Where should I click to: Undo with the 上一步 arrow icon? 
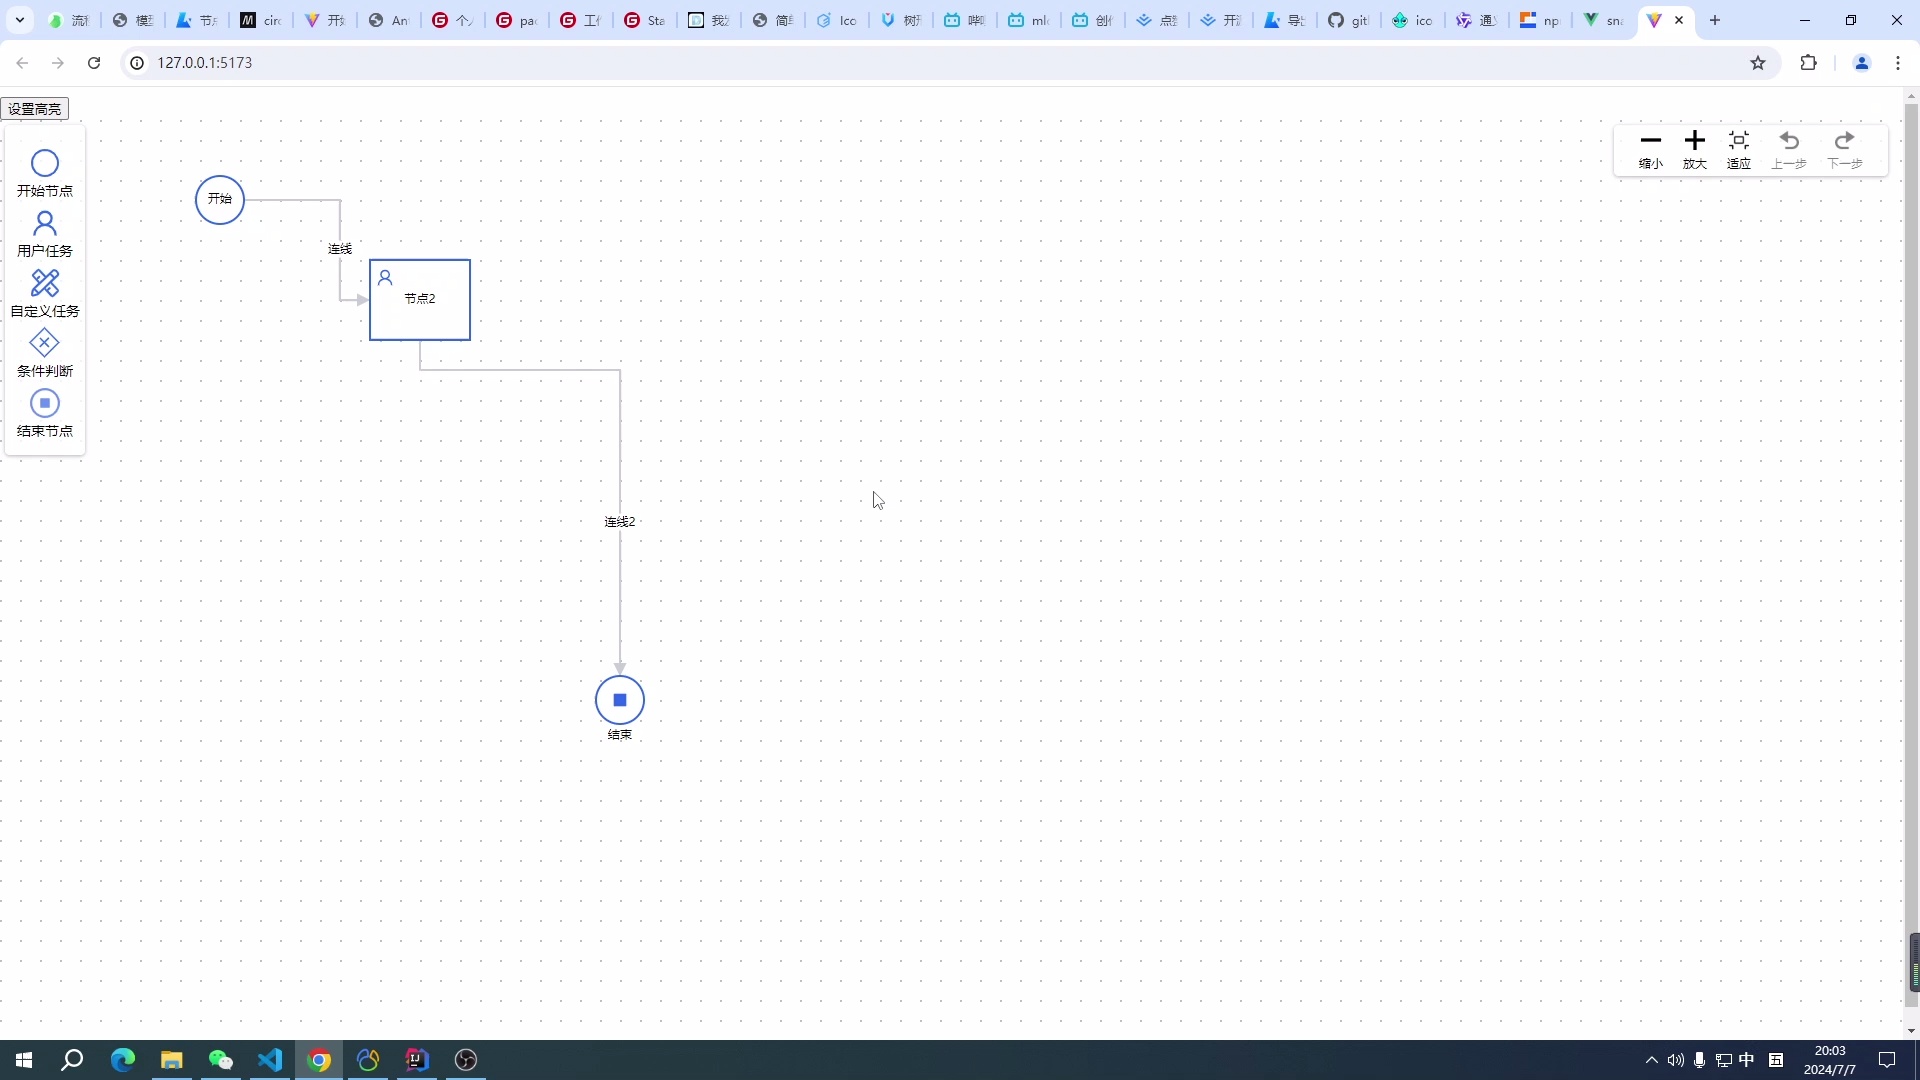(x=1789, y=141)
